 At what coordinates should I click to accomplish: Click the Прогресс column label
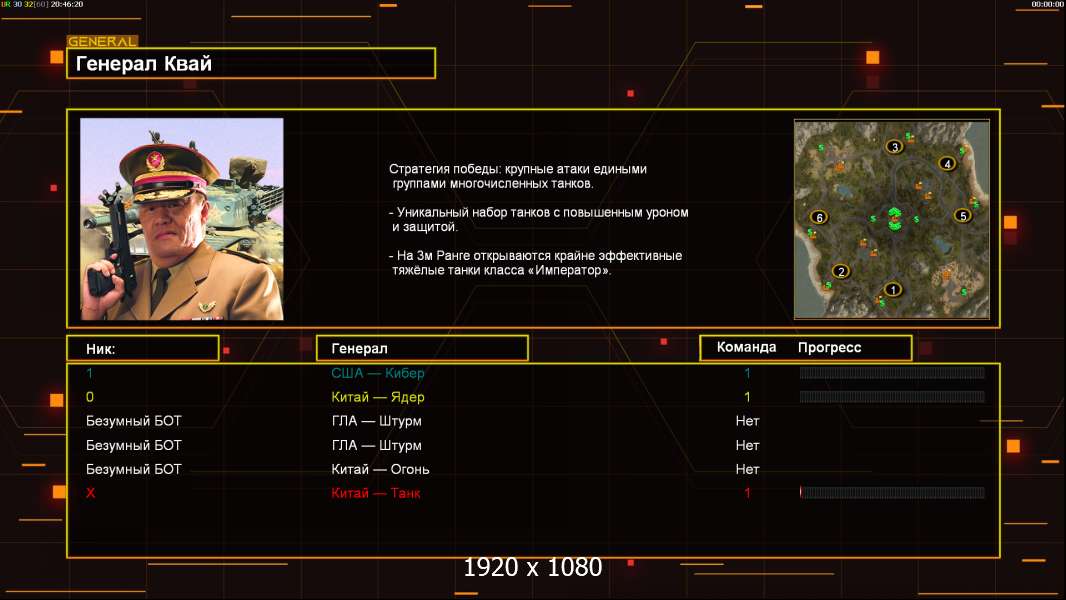click(829, 347)
